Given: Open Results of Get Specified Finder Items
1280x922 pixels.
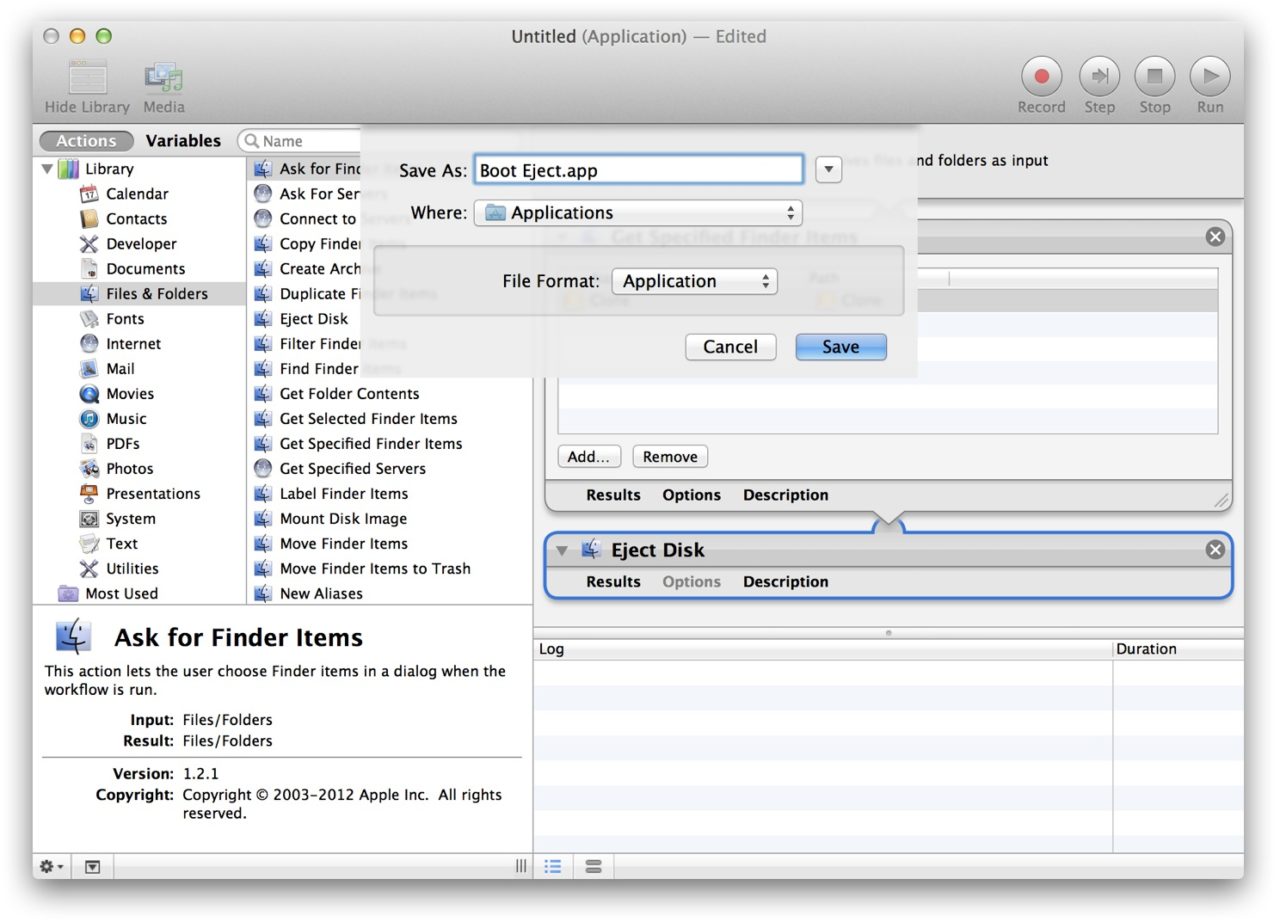Looking at the screenshot, I should tap(613, 495).
